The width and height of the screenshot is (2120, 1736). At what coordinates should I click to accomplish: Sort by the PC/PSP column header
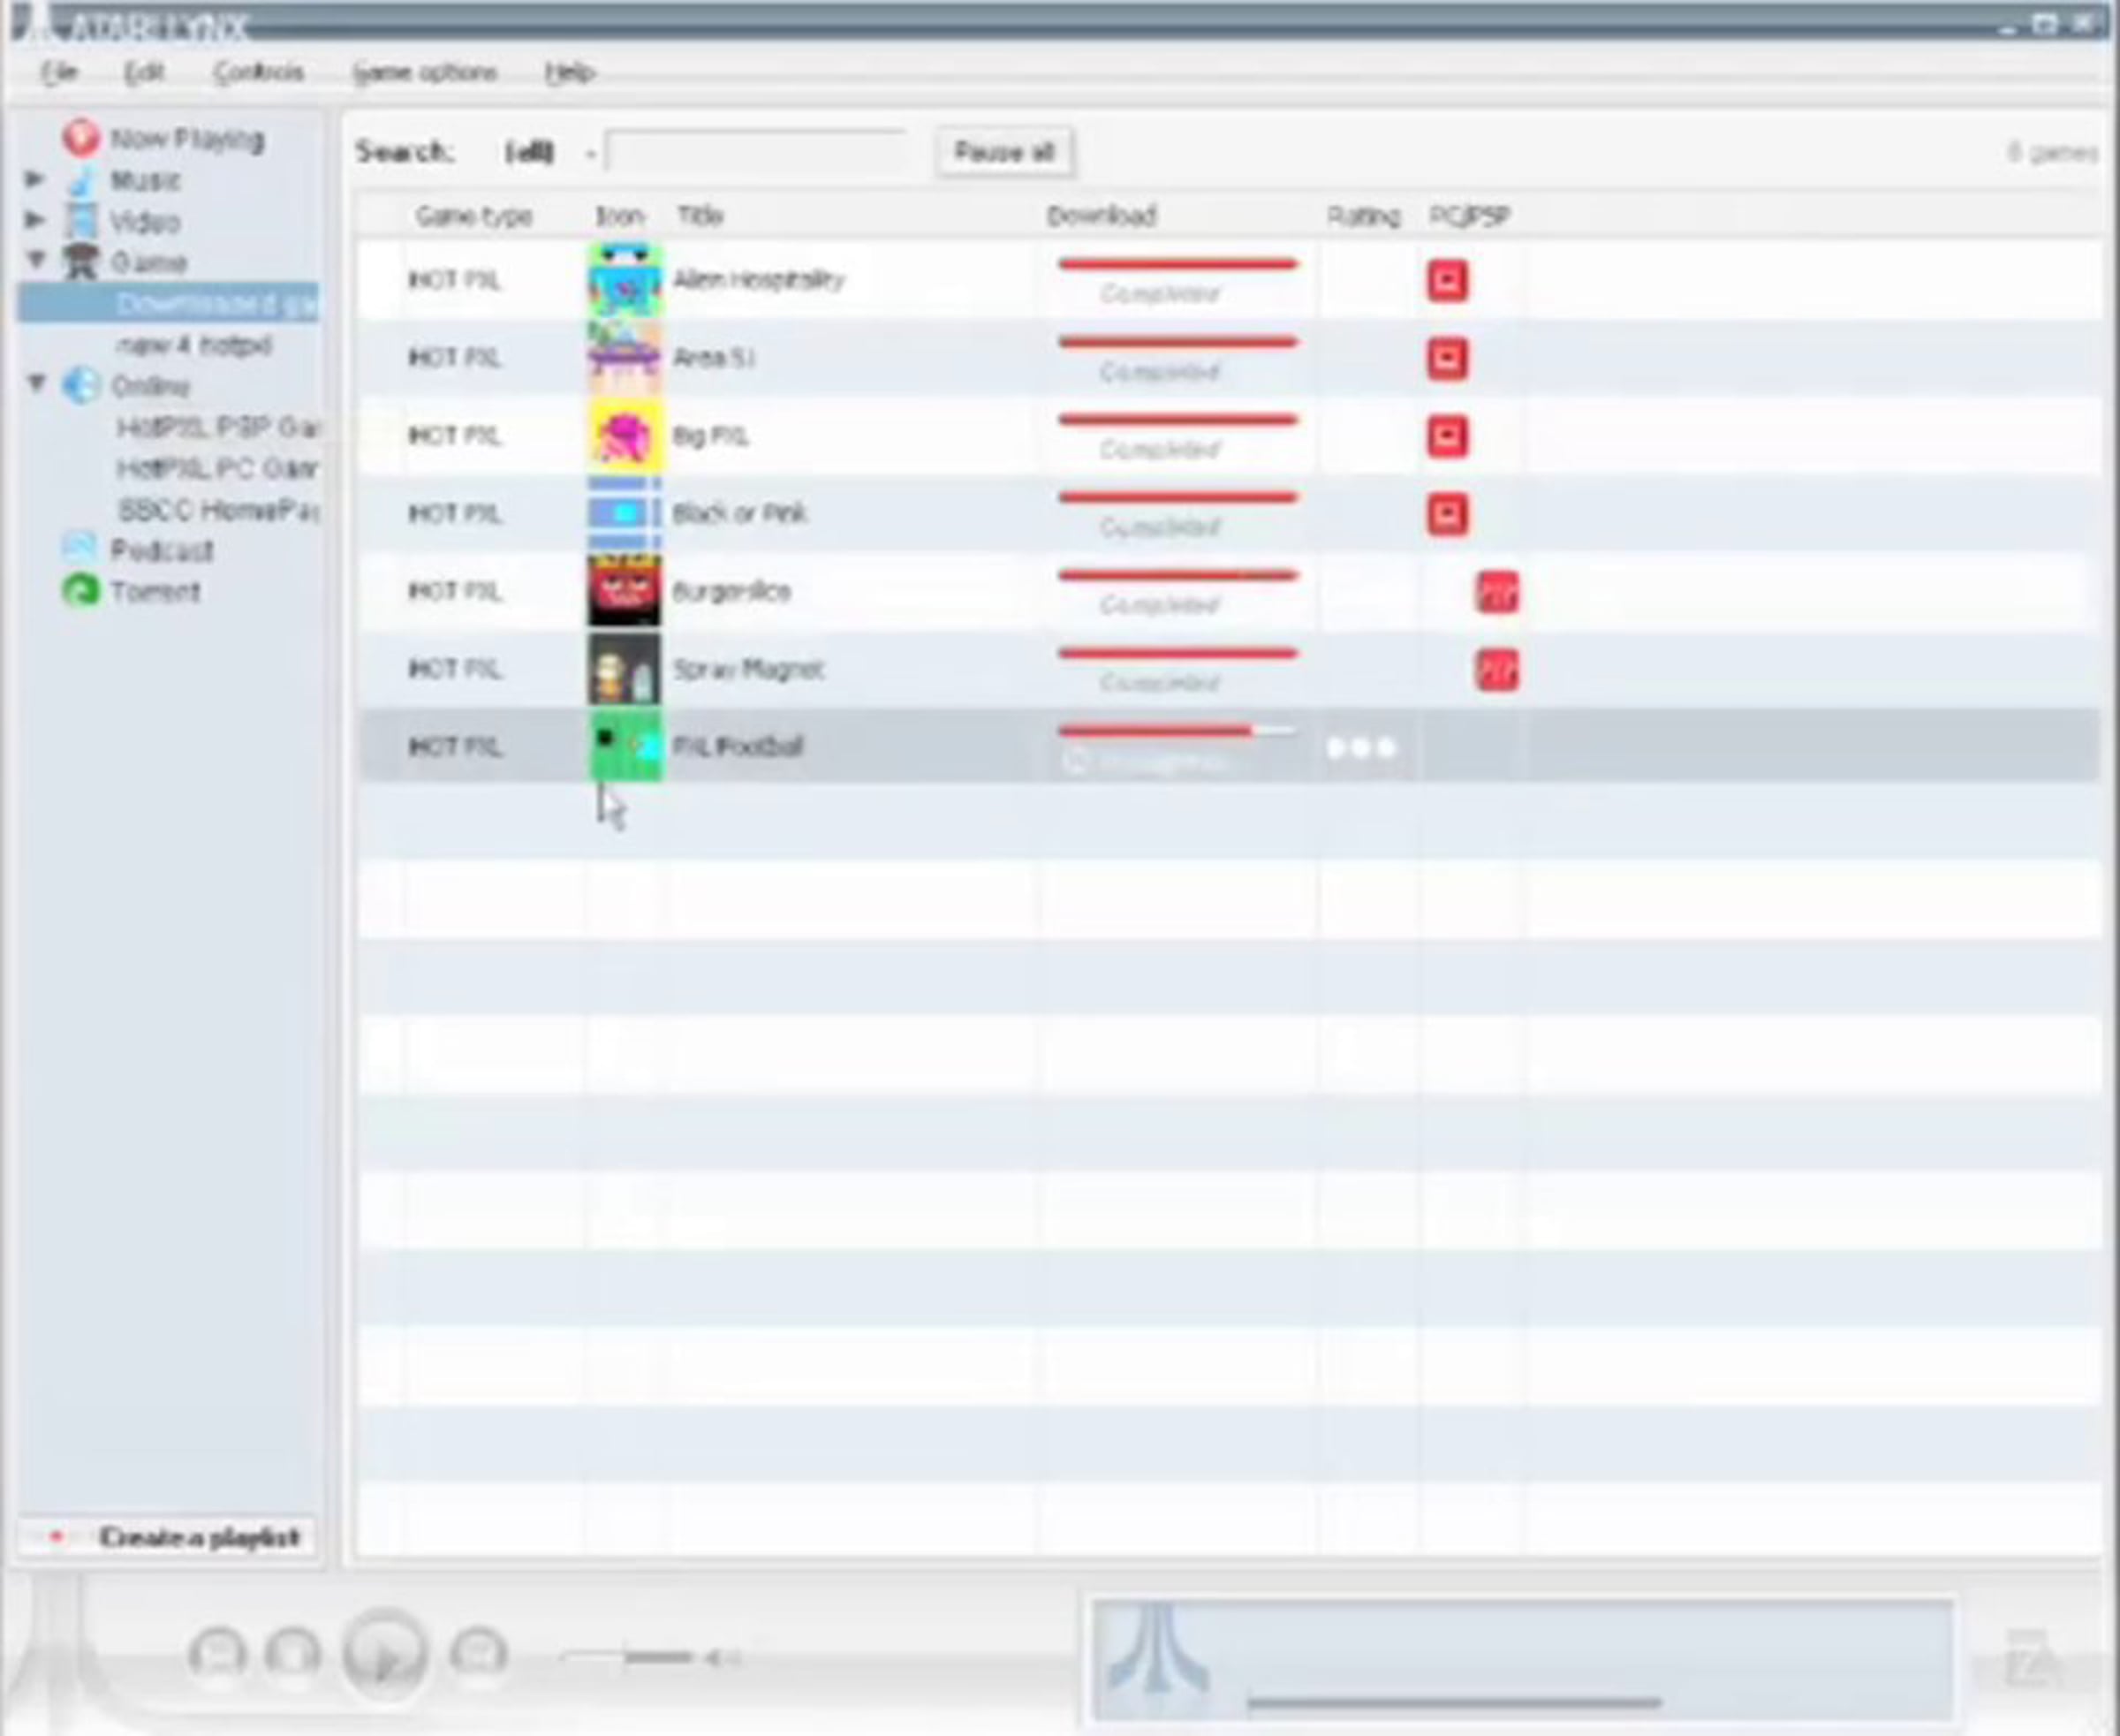pos(1469,216)
